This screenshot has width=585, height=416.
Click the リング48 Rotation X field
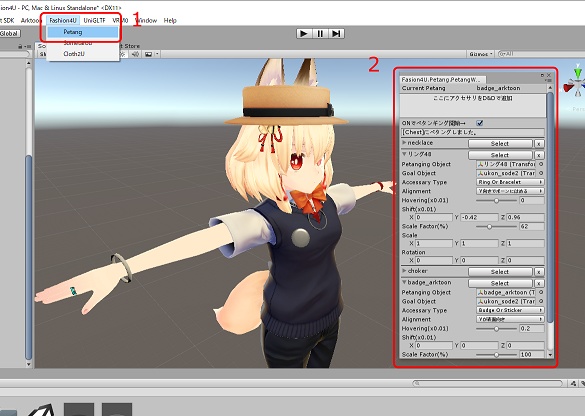coord(434,260)
